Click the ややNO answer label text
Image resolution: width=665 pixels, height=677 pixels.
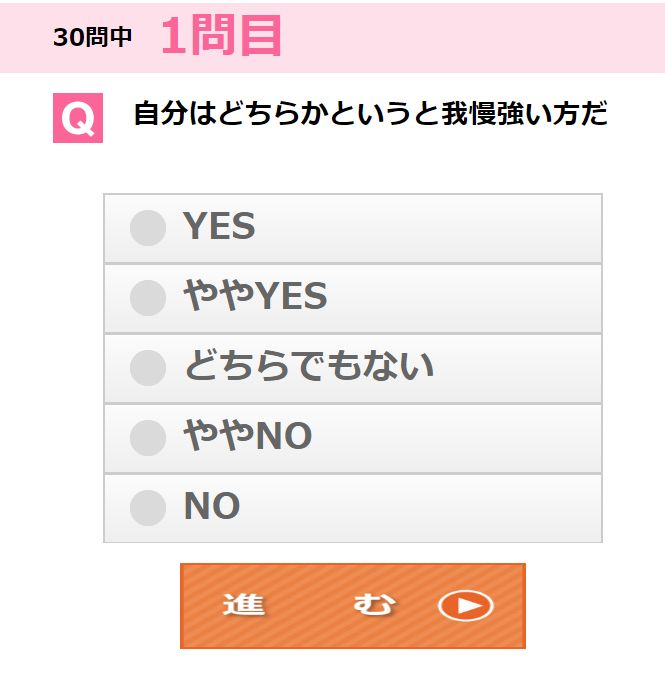(x=248, y=435)
